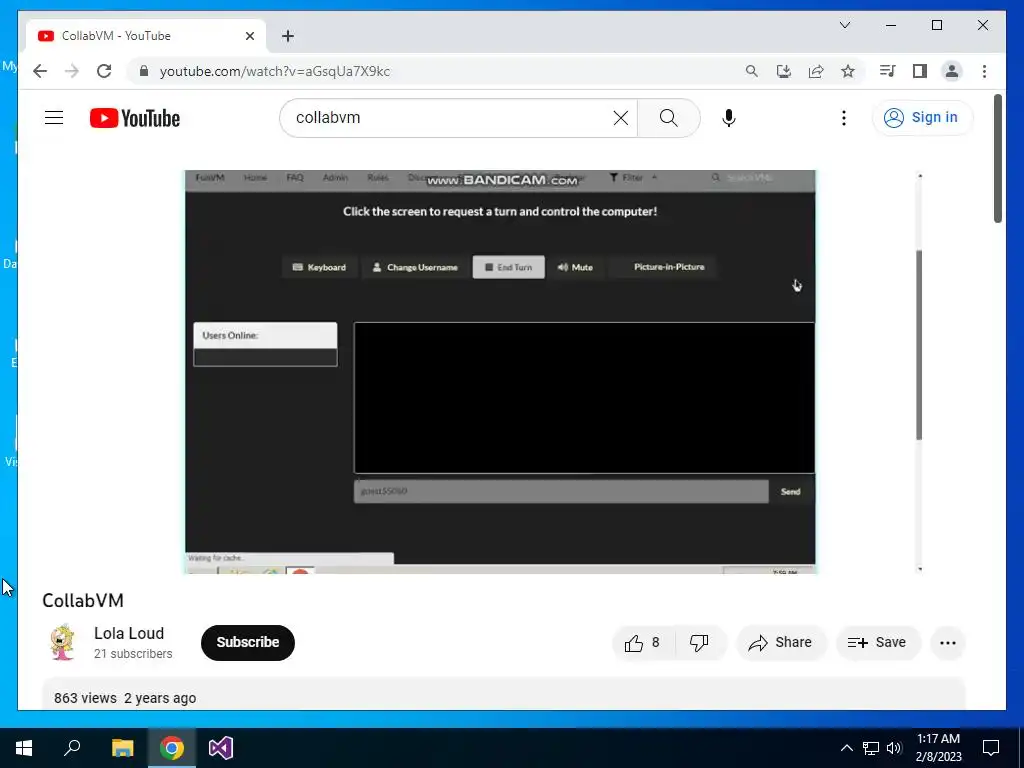The width and height of the screenshot is (1024, 768).
Task: Select the CollabVM - YouTube tab
Action: pyautogui.click(x=146, y=36)
